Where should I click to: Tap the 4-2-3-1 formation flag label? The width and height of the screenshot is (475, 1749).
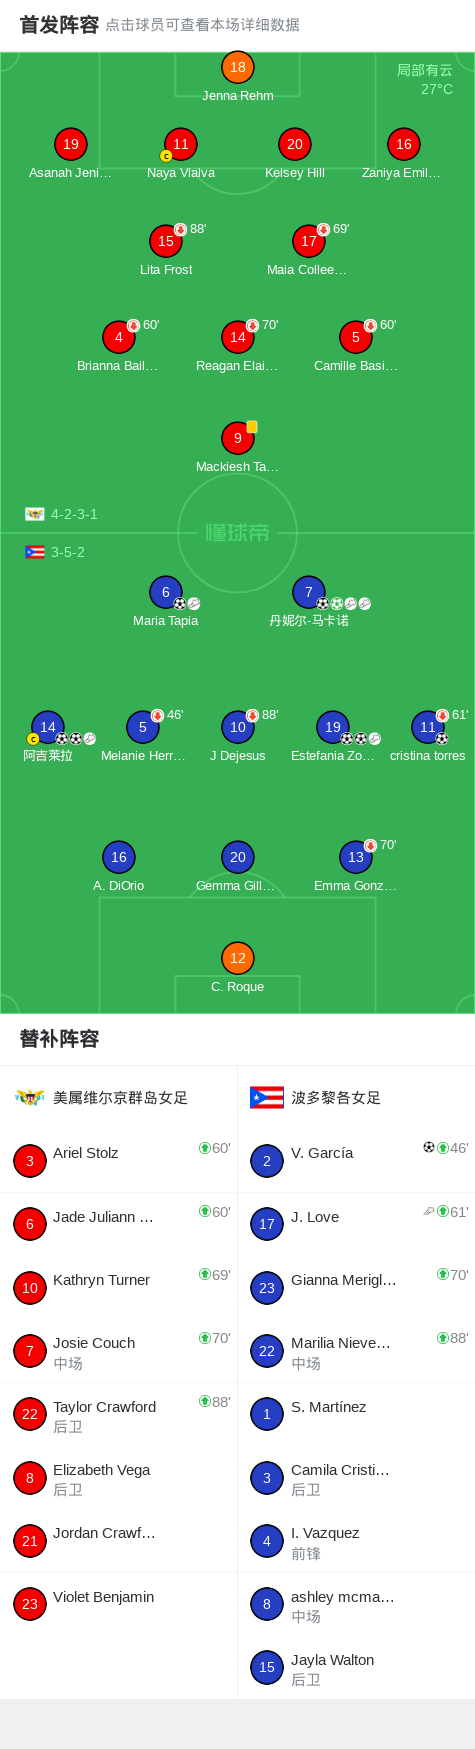pyautogui.click(x=61, y=514)
